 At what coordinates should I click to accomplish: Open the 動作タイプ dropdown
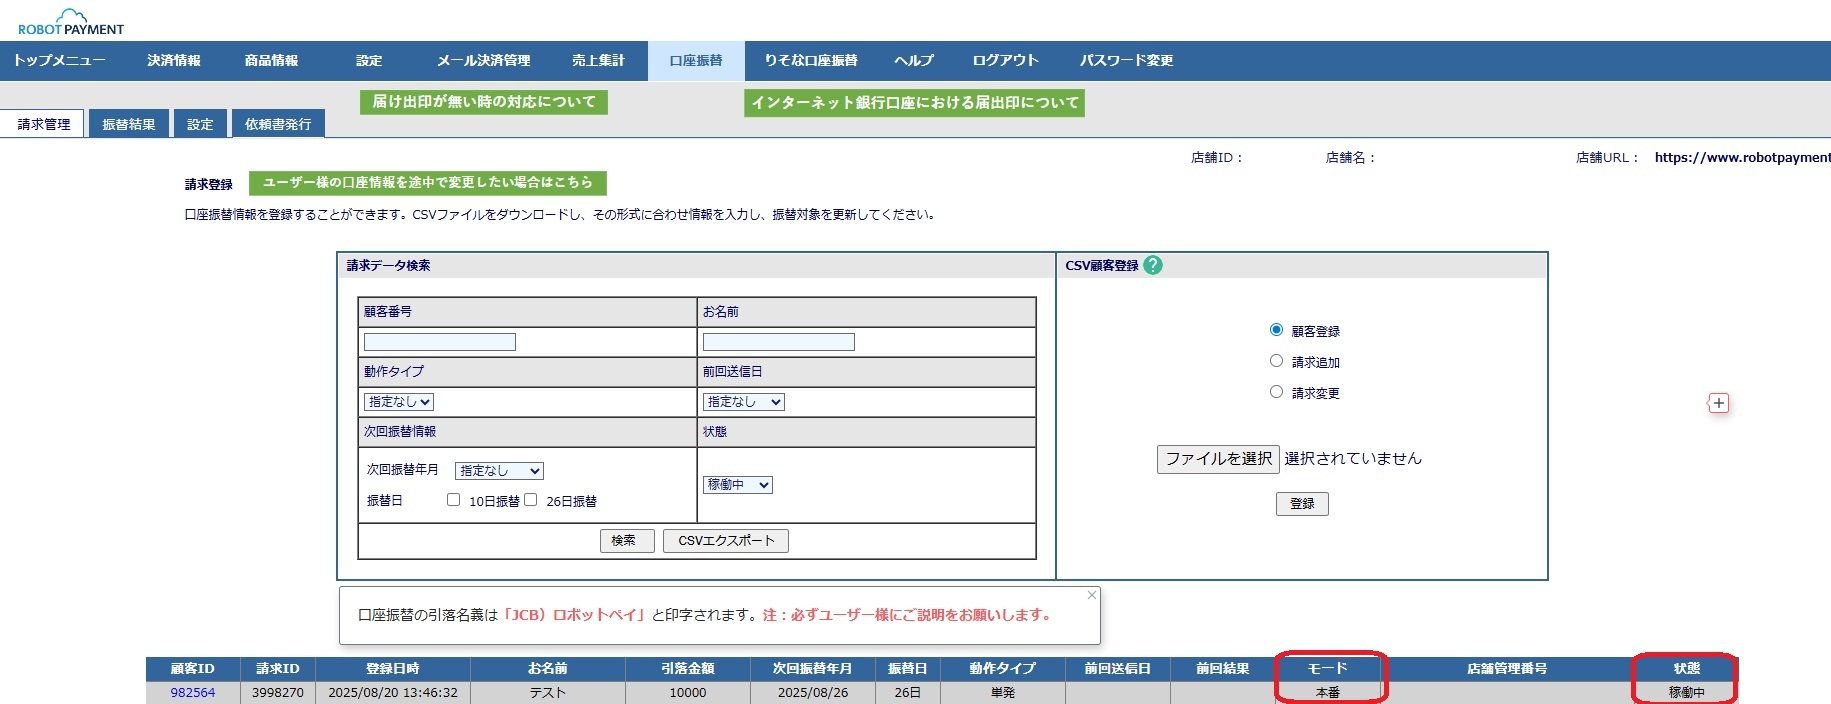tap(398, 402)
